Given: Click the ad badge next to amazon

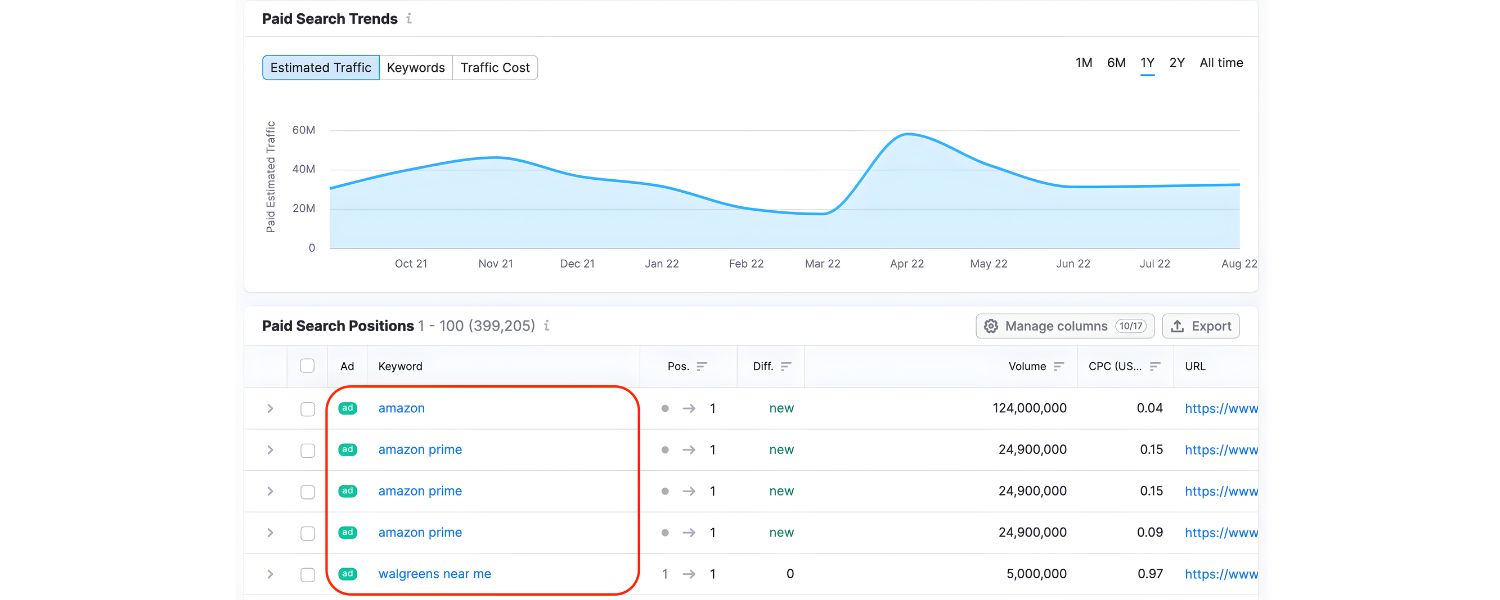Looking at the screenshot, I should pyautogui.click(x=347, y=408).
